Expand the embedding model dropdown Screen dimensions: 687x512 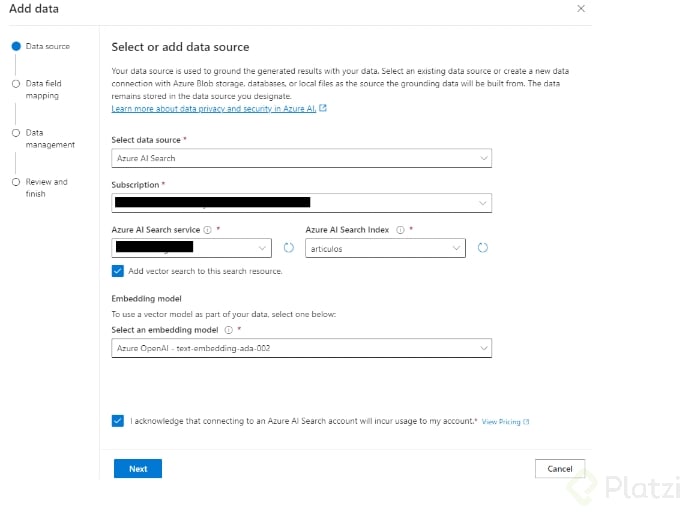(x=301, y=348)
